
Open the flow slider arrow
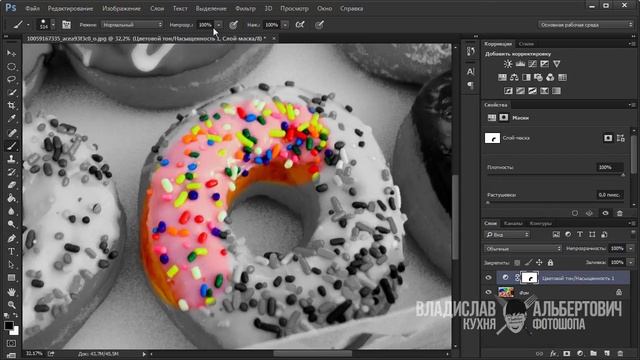285,25
